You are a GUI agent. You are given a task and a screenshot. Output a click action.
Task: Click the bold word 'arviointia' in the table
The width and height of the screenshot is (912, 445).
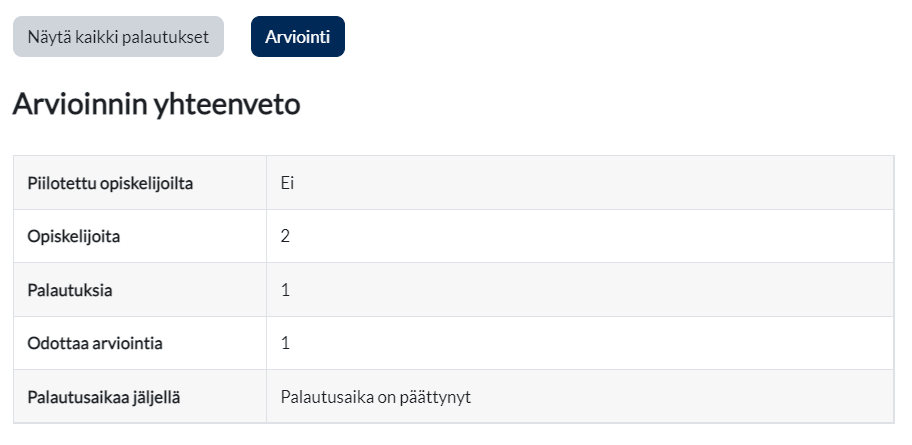127,343
